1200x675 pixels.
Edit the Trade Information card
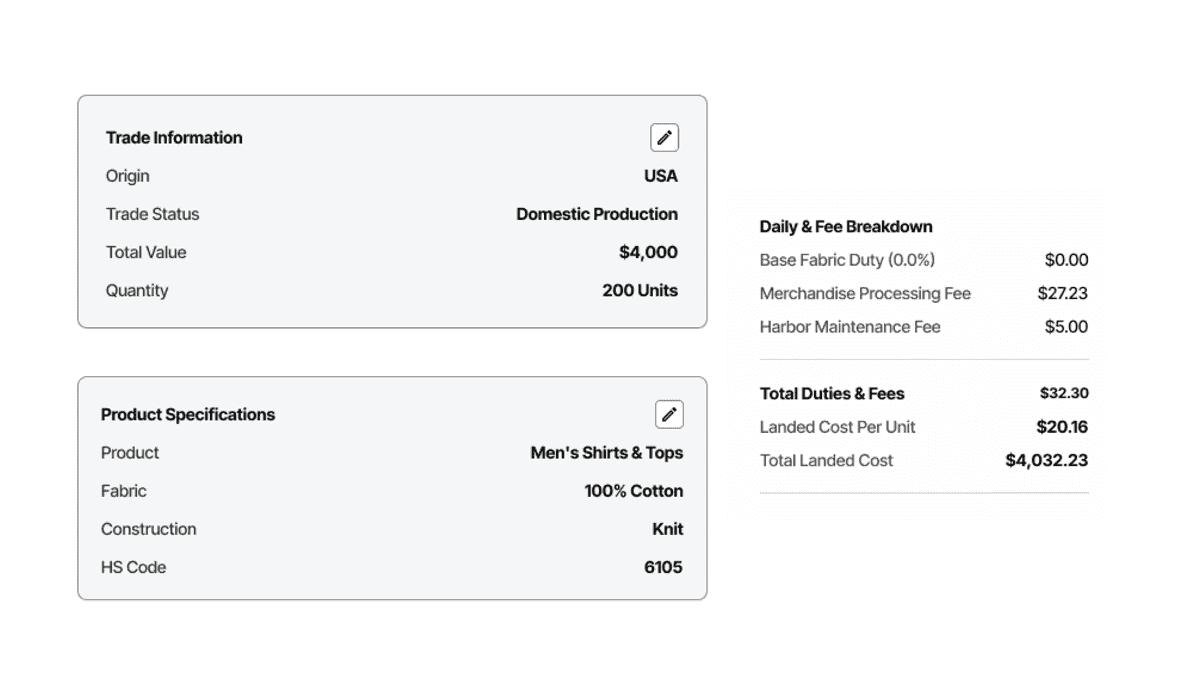point(664,138)
